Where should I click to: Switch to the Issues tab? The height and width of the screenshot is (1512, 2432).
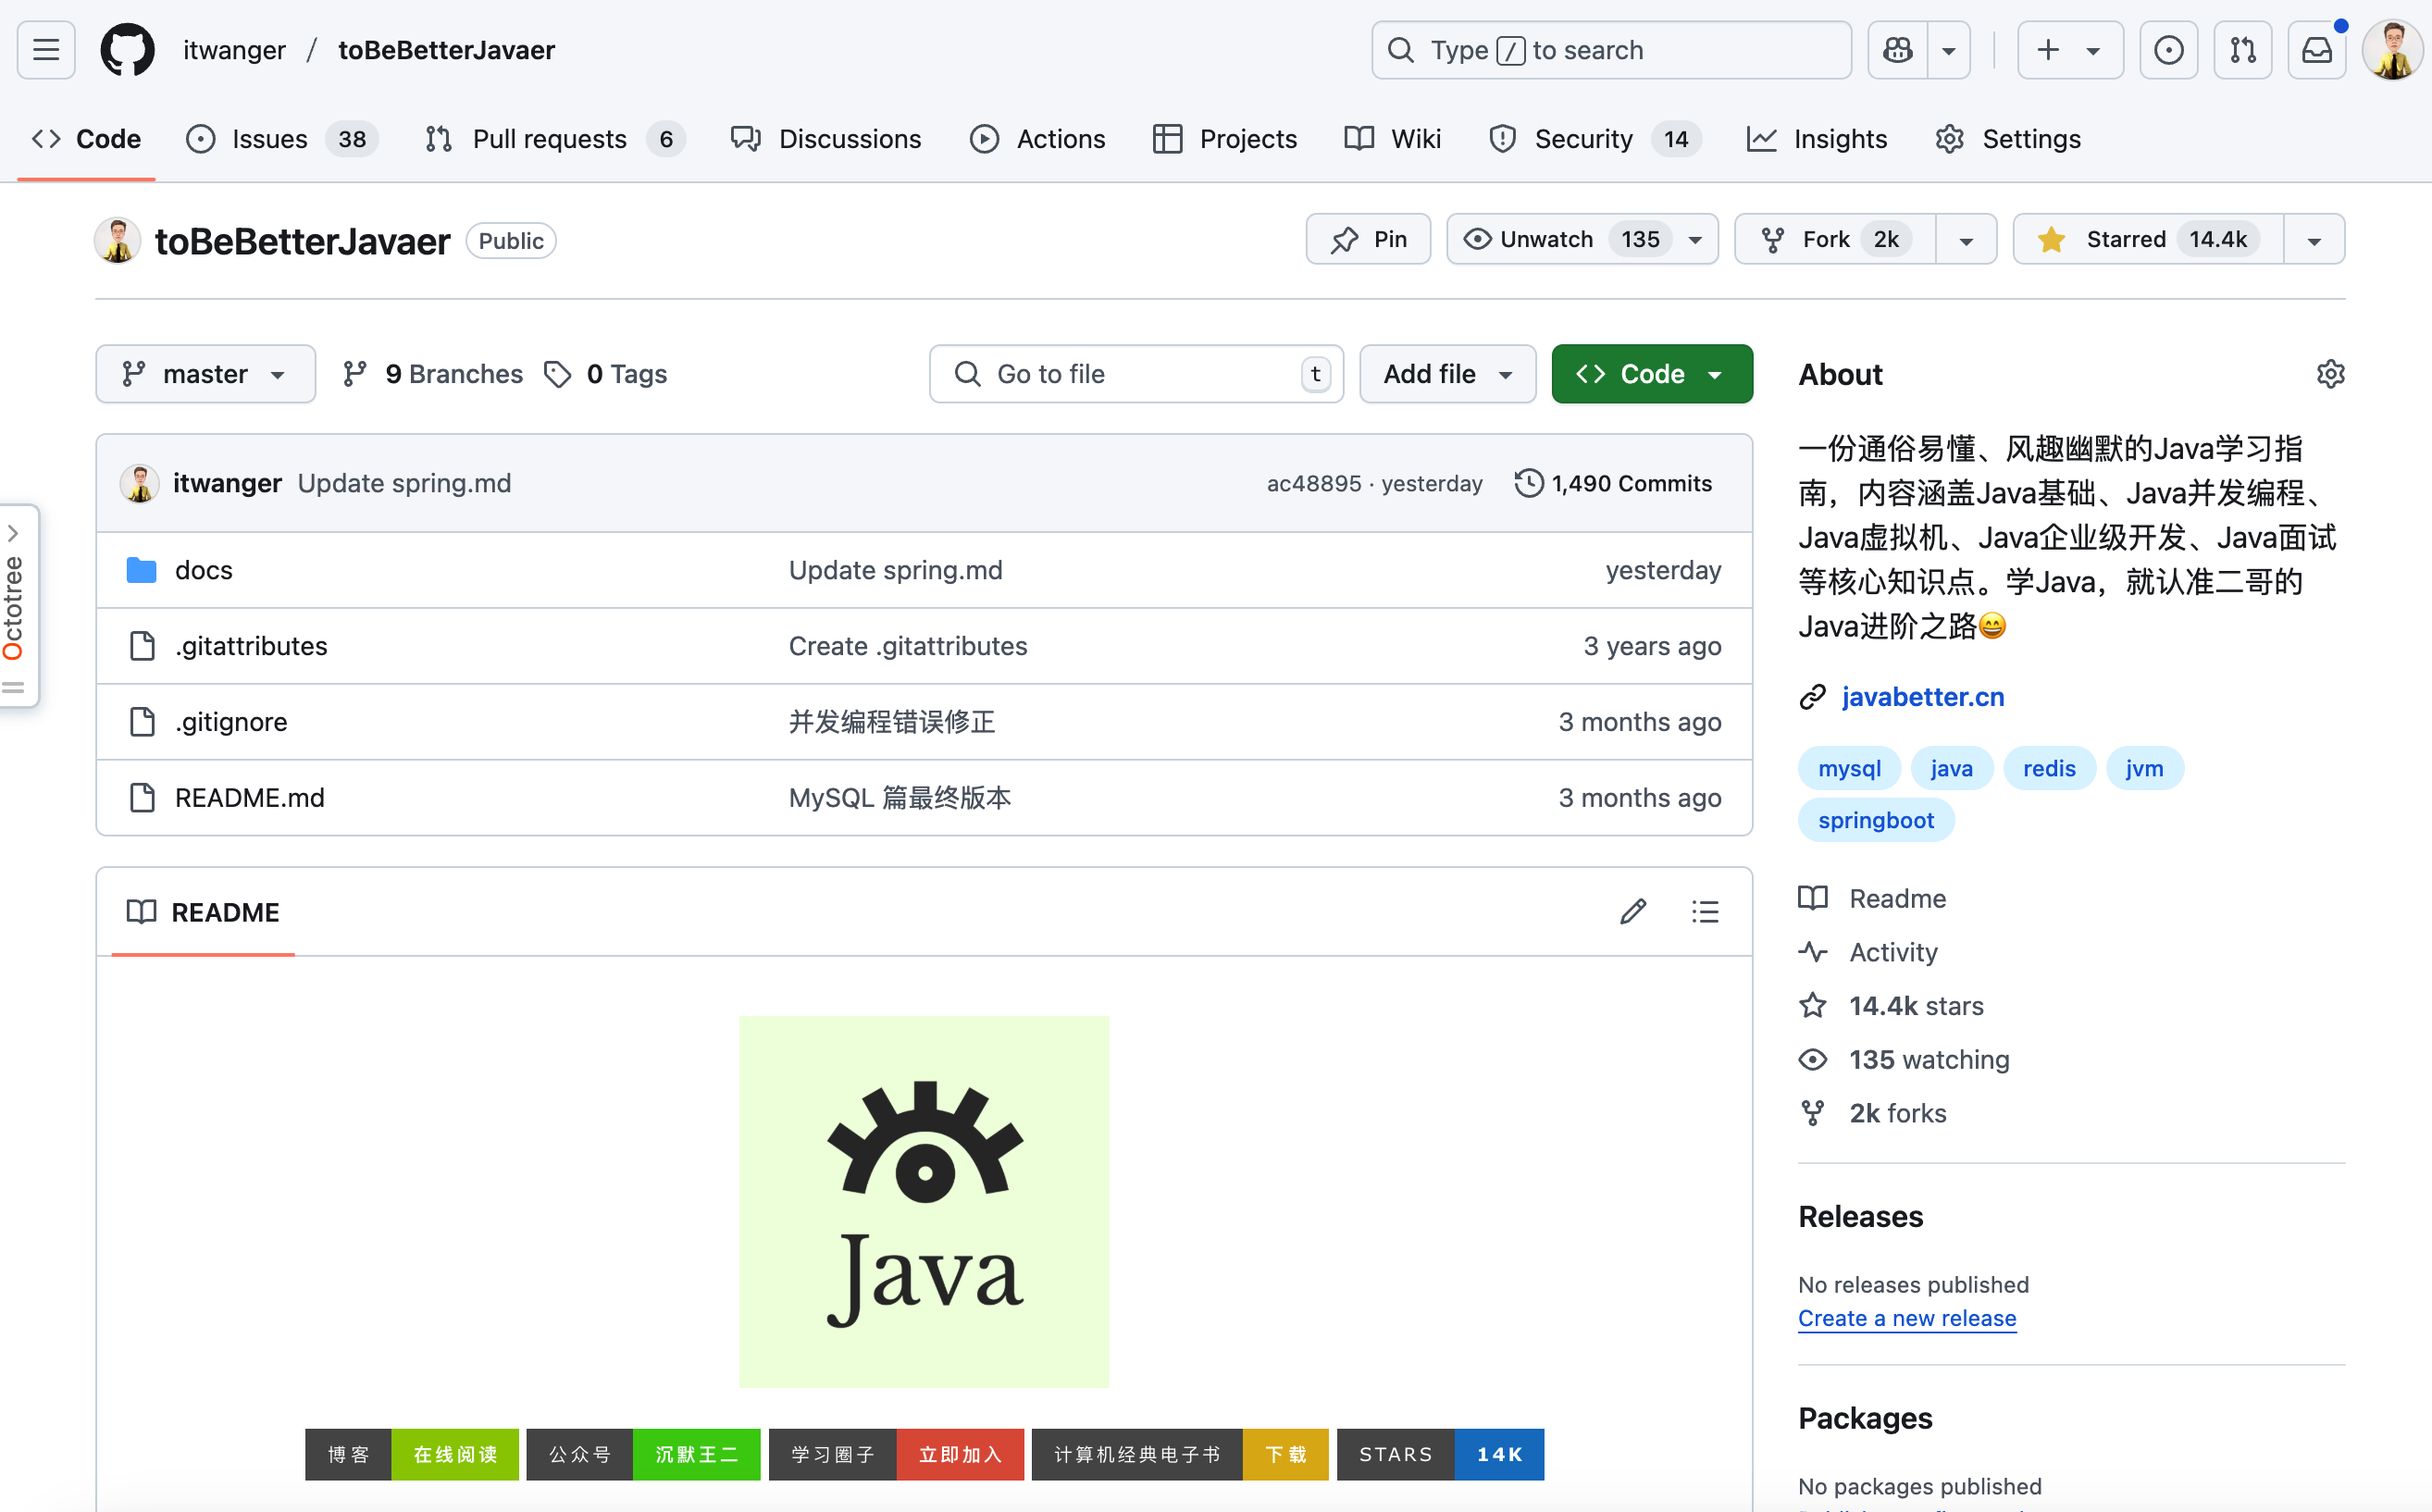(x=268, y=139)
